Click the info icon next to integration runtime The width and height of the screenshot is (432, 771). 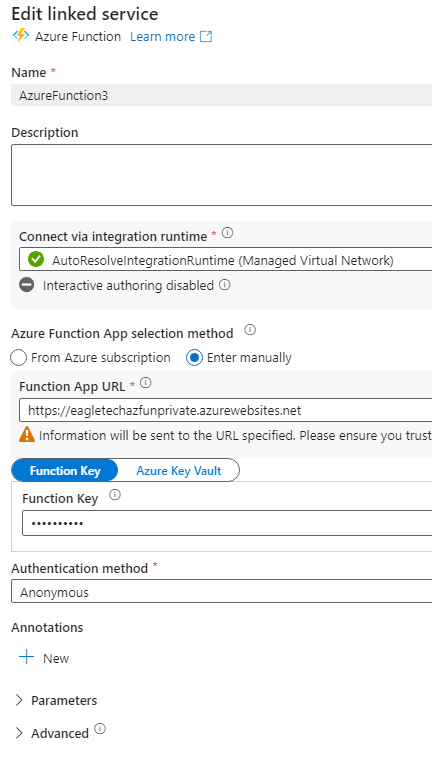pyautogui.click(x=227, y=233)
